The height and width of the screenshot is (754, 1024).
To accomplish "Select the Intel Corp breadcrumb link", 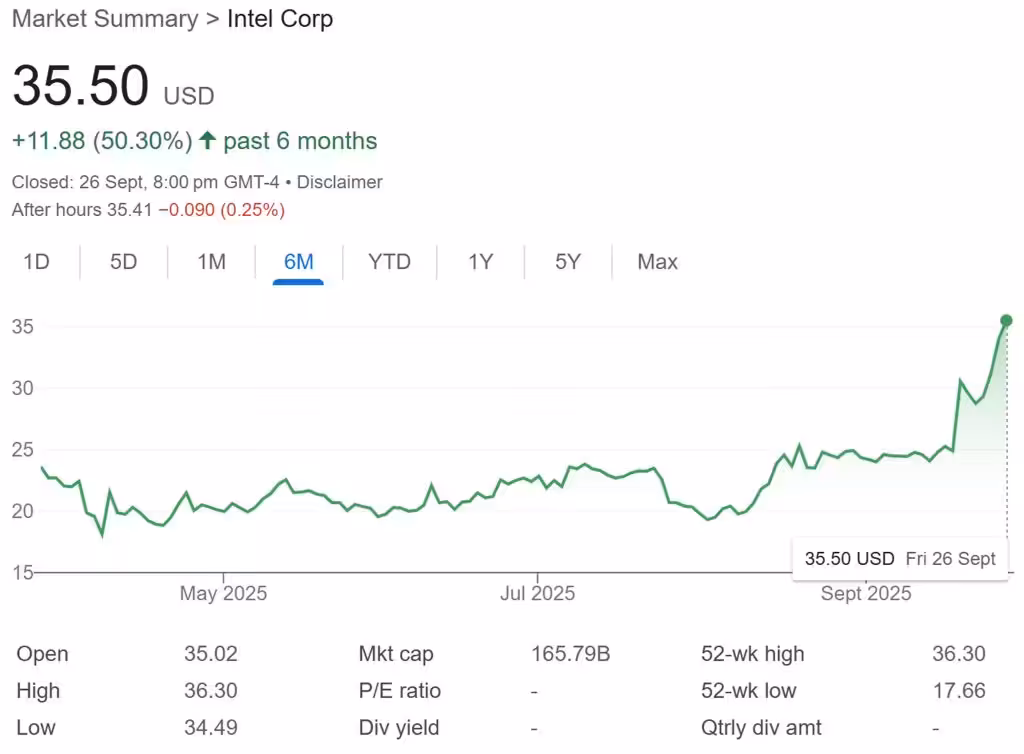I will point(281,18).
